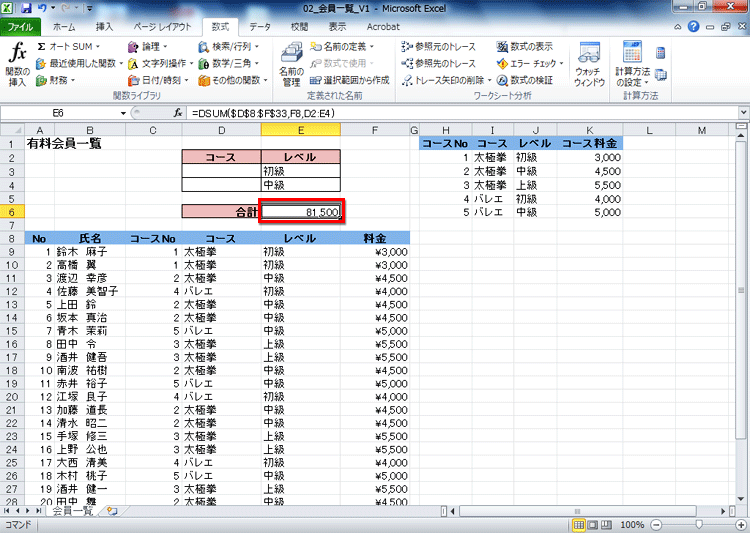Save the workbook from quick access toolbar
750x533 pixels.
[26, 8]
